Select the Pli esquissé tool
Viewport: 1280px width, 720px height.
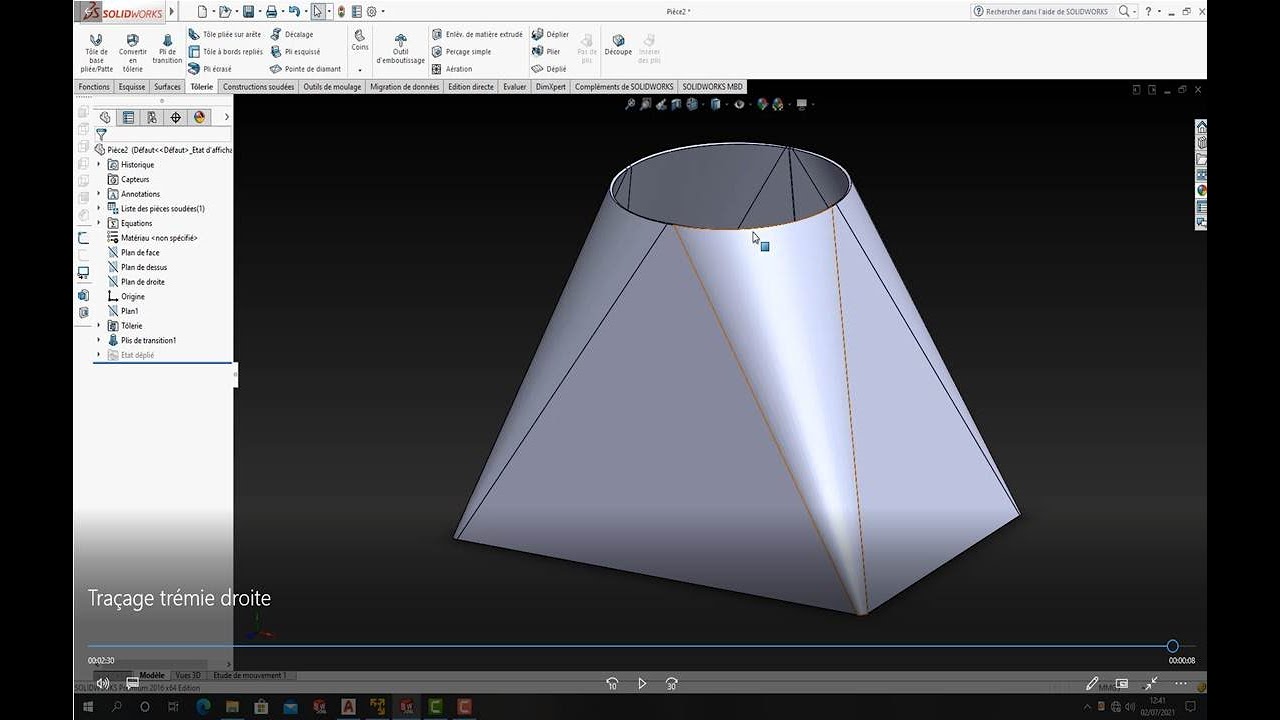[295, 51]
